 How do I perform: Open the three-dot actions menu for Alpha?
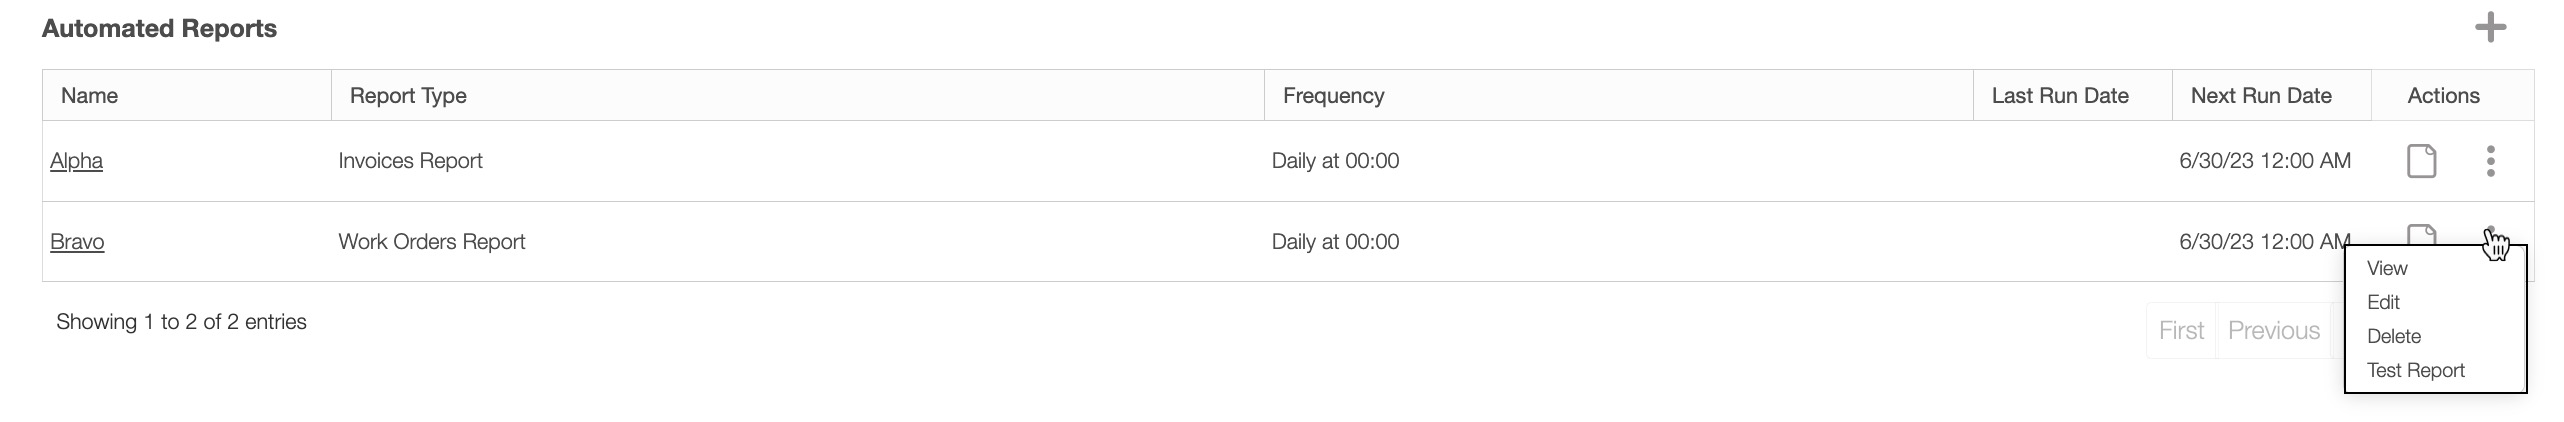coord(2490,161)
